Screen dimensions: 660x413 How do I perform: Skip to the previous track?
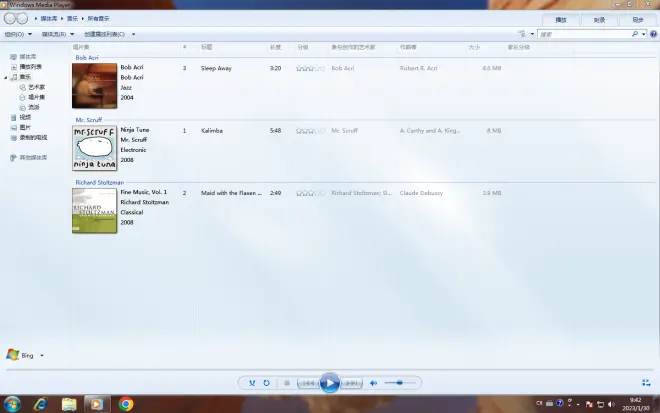click(310, 383)
